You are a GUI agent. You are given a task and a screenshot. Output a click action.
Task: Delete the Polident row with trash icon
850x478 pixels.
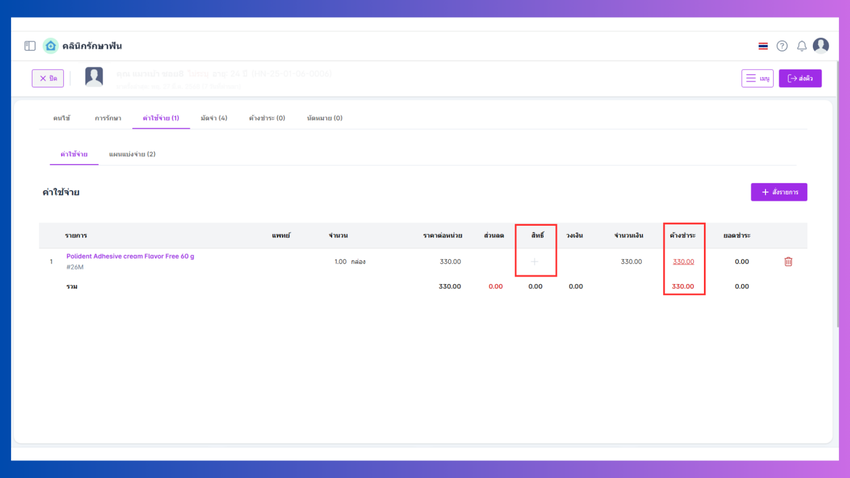(788, 262)
